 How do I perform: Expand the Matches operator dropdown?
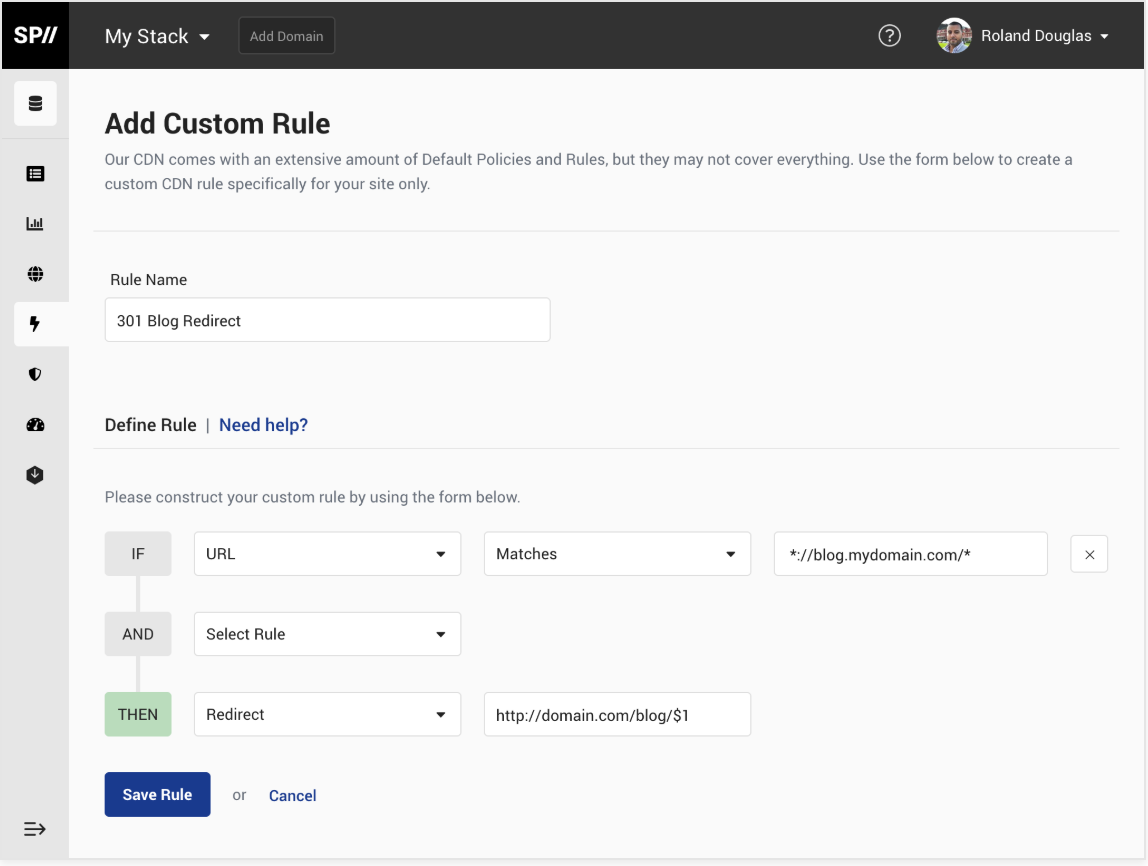click(617, 553)
